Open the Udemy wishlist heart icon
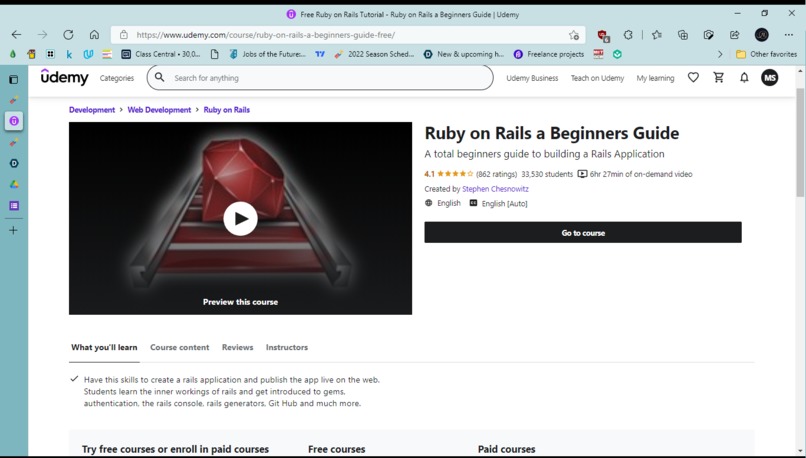The image size is (806, 458). point(693,78)
